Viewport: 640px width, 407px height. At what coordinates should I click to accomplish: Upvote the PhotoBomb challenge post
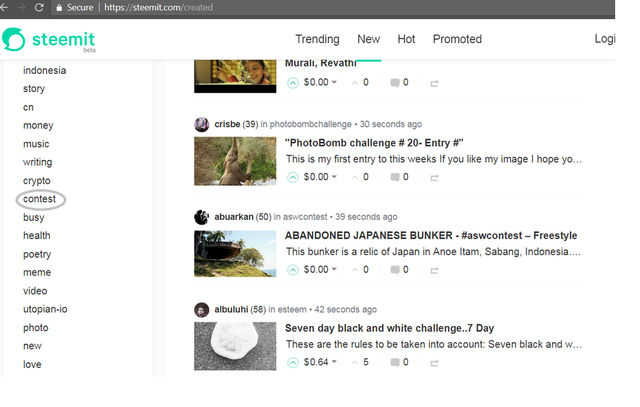coord(293,178)
